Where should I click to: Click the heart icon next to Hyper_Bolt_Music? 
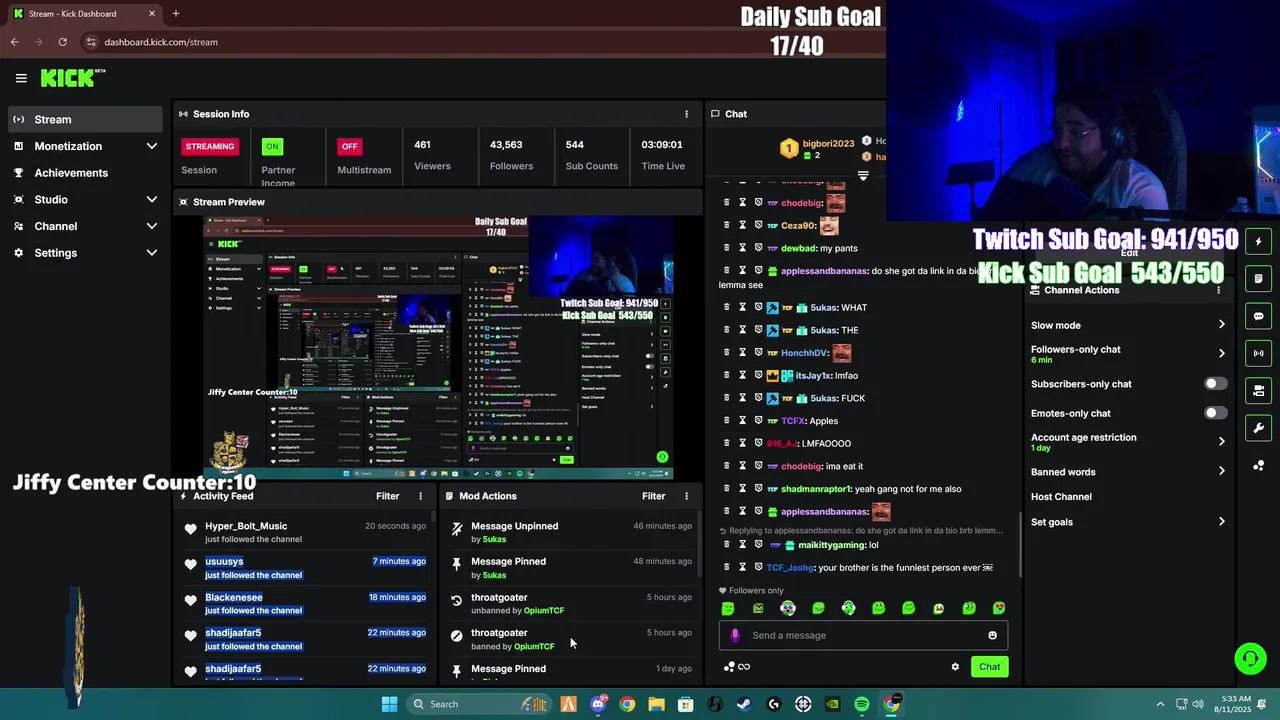tap(190, 529)
